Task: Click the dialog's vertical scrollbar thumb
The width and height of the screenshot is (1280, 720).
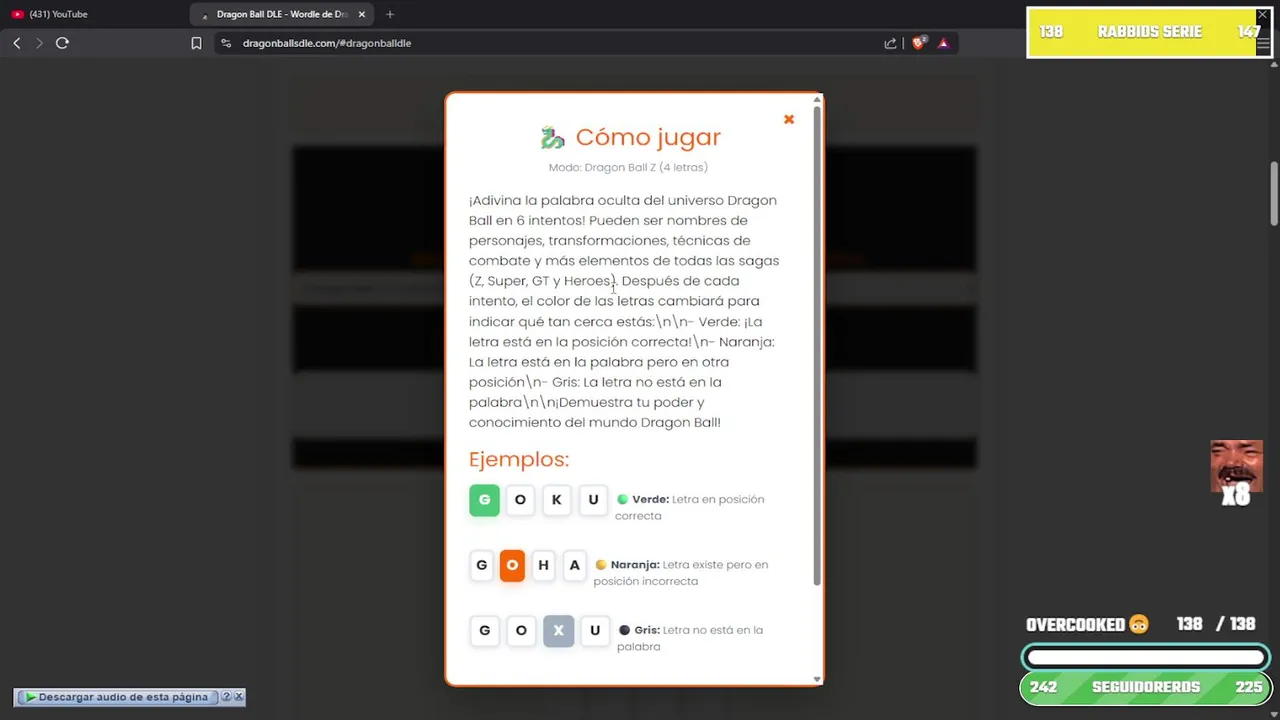Action: (817, 345)
